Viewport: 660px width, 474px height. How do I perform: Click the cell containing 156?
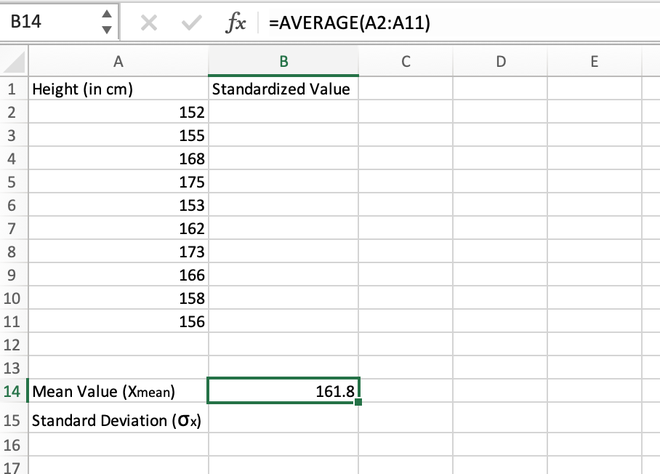(118, 321)
